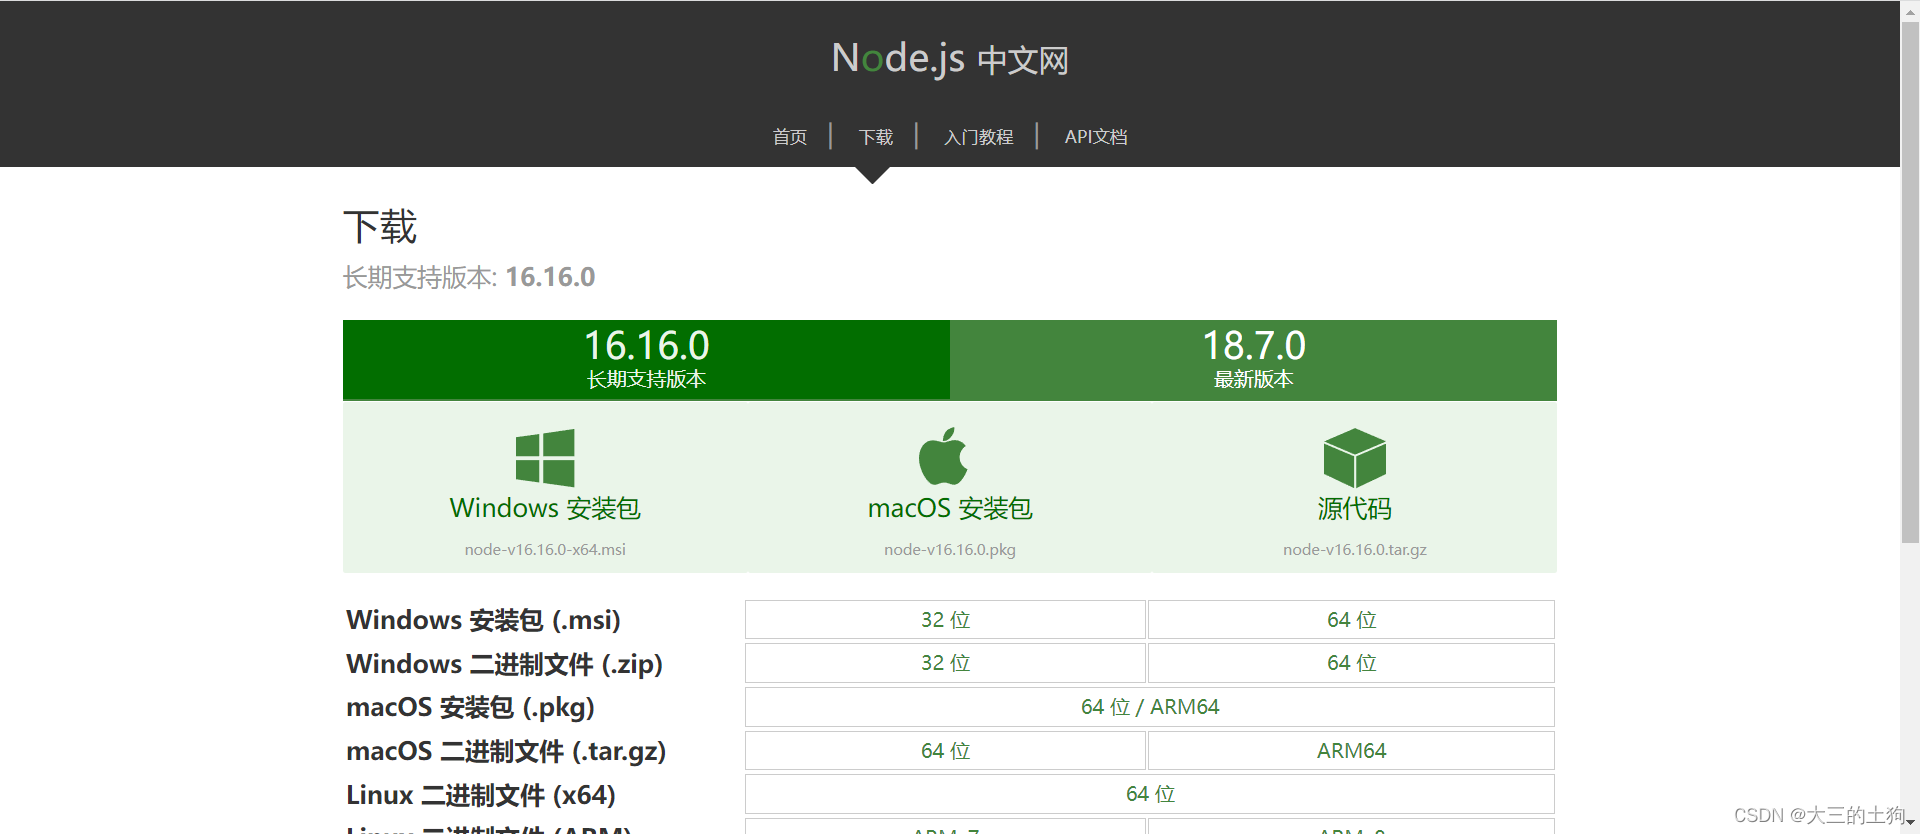This screenshot has height=834, width=1920.
Task: Click node-v16.16.0.pkg file name
Action: [x=950, y=549]
